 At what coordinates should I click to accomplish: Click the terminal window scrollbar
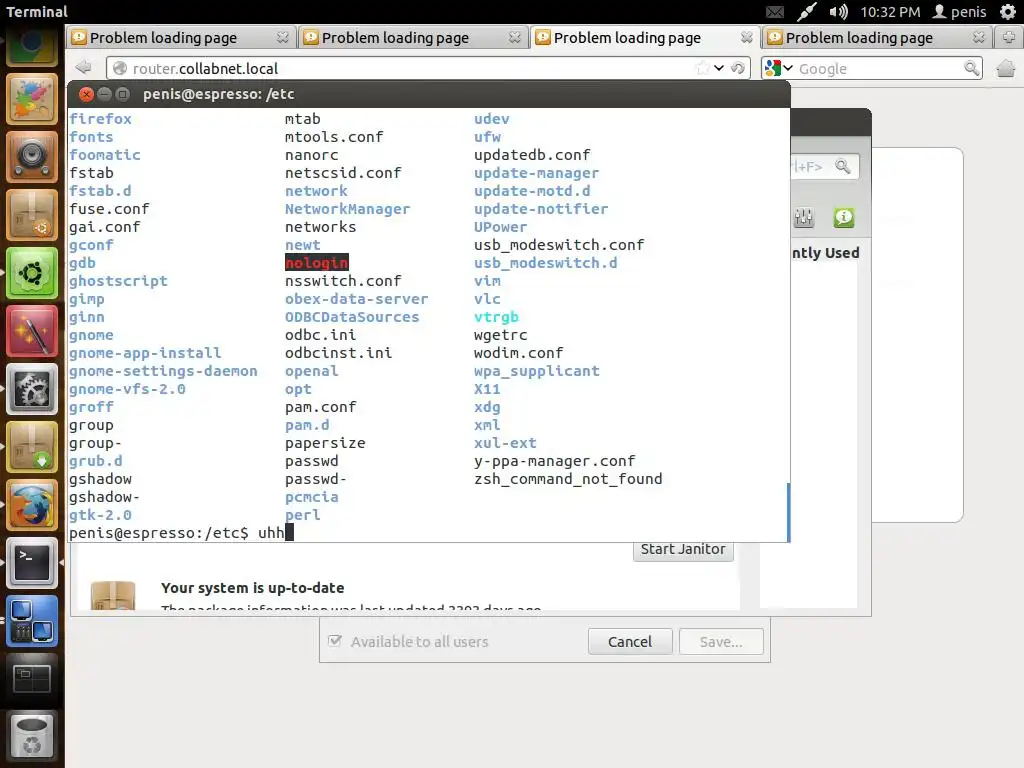(788, 512)
